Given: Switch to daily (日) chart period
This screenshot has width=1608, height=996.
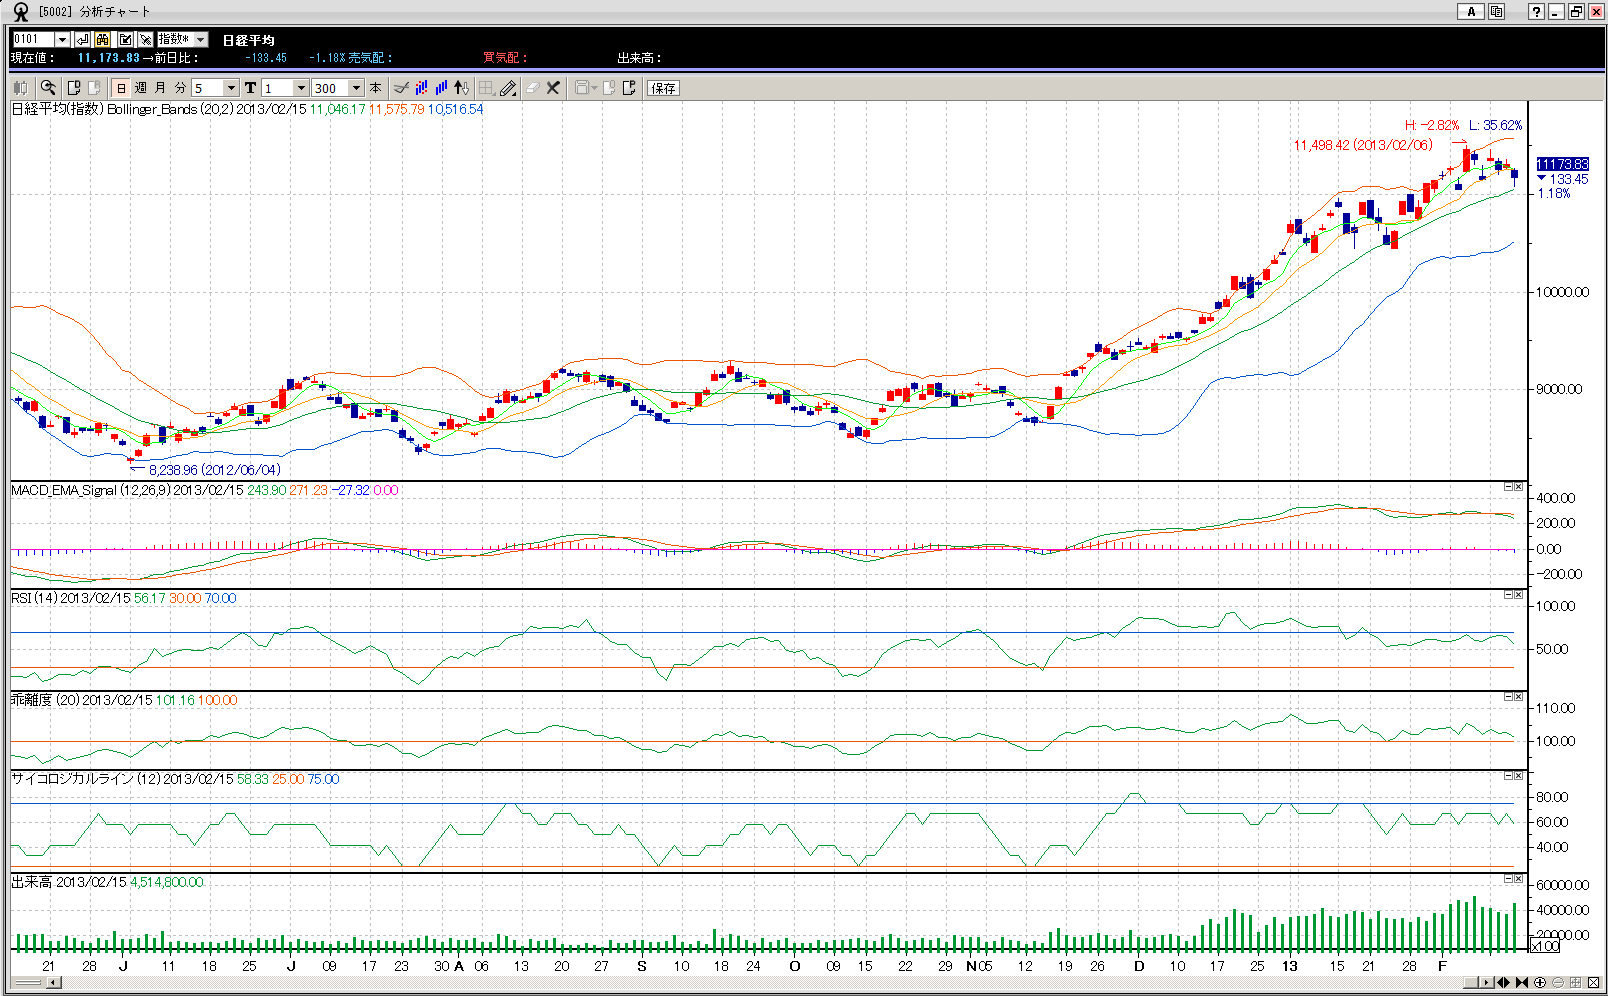Looking at the screenshot, I should click(122, 88).
